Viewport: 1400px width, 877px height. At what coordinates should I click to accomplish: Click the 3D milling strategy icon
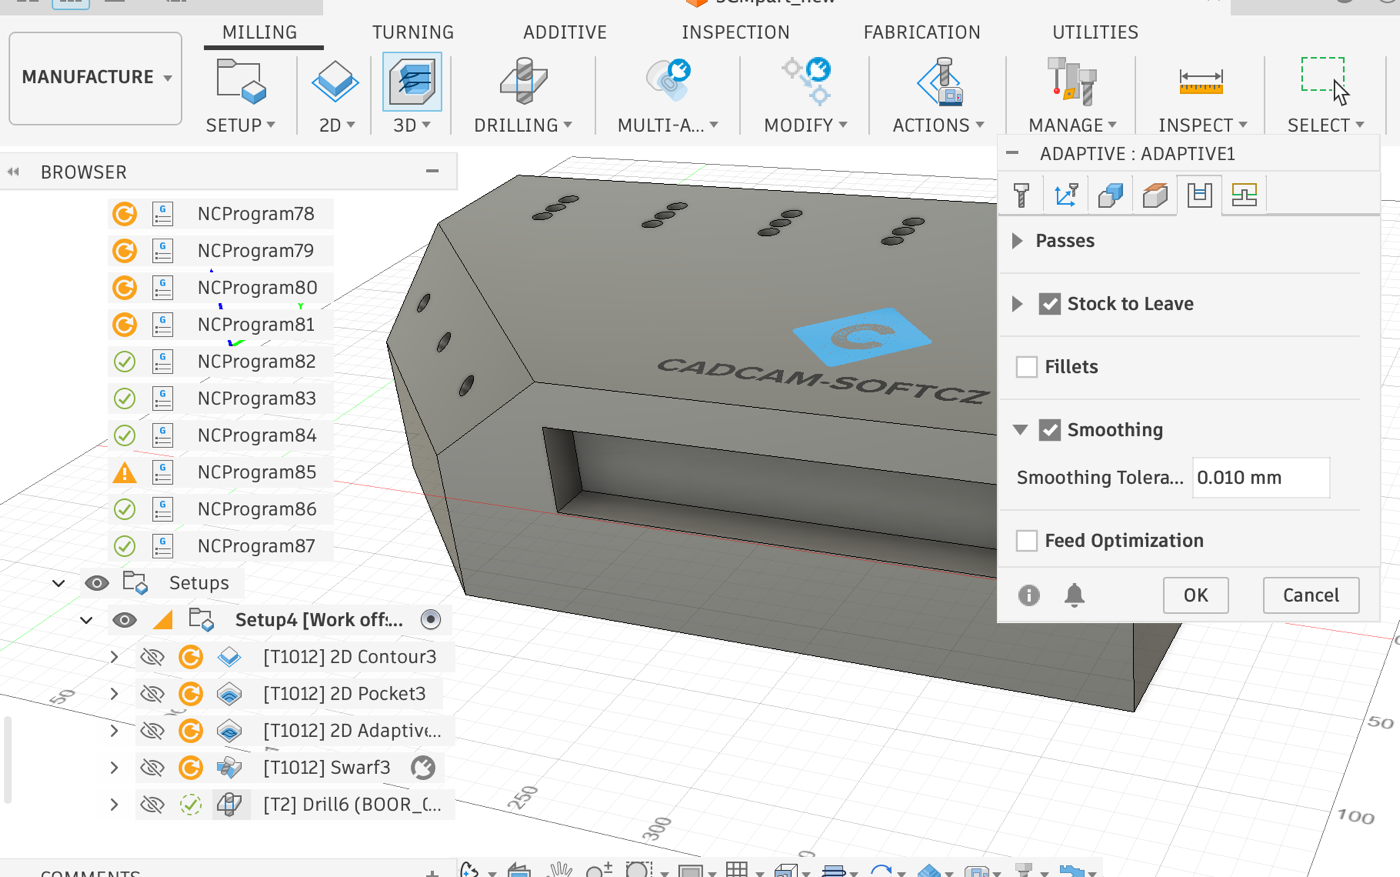(x=411, y=81)
